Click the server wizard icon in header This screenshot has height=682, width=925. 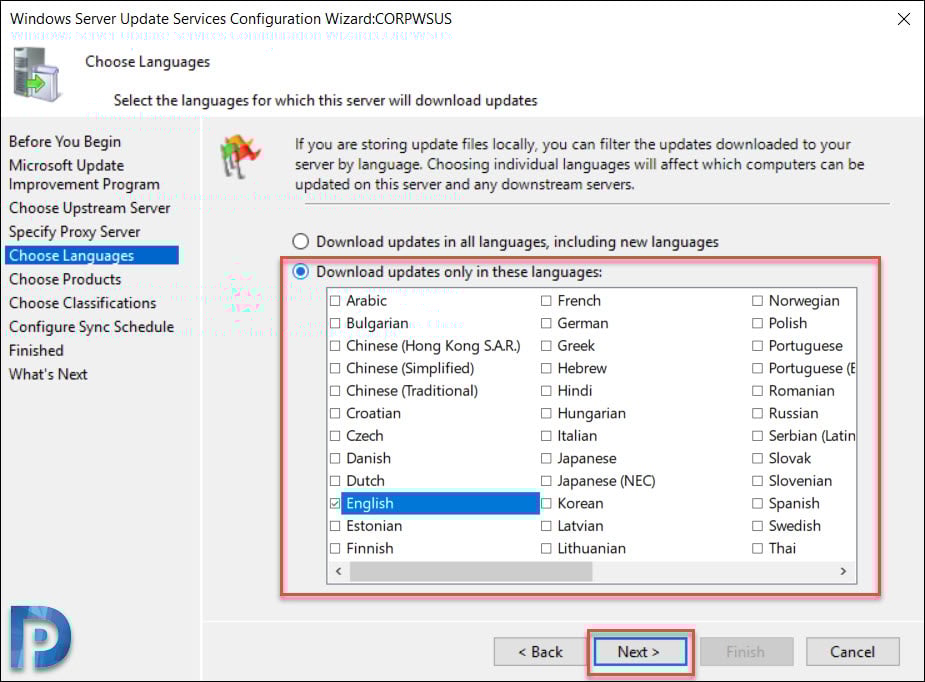[x=36, y=75]
